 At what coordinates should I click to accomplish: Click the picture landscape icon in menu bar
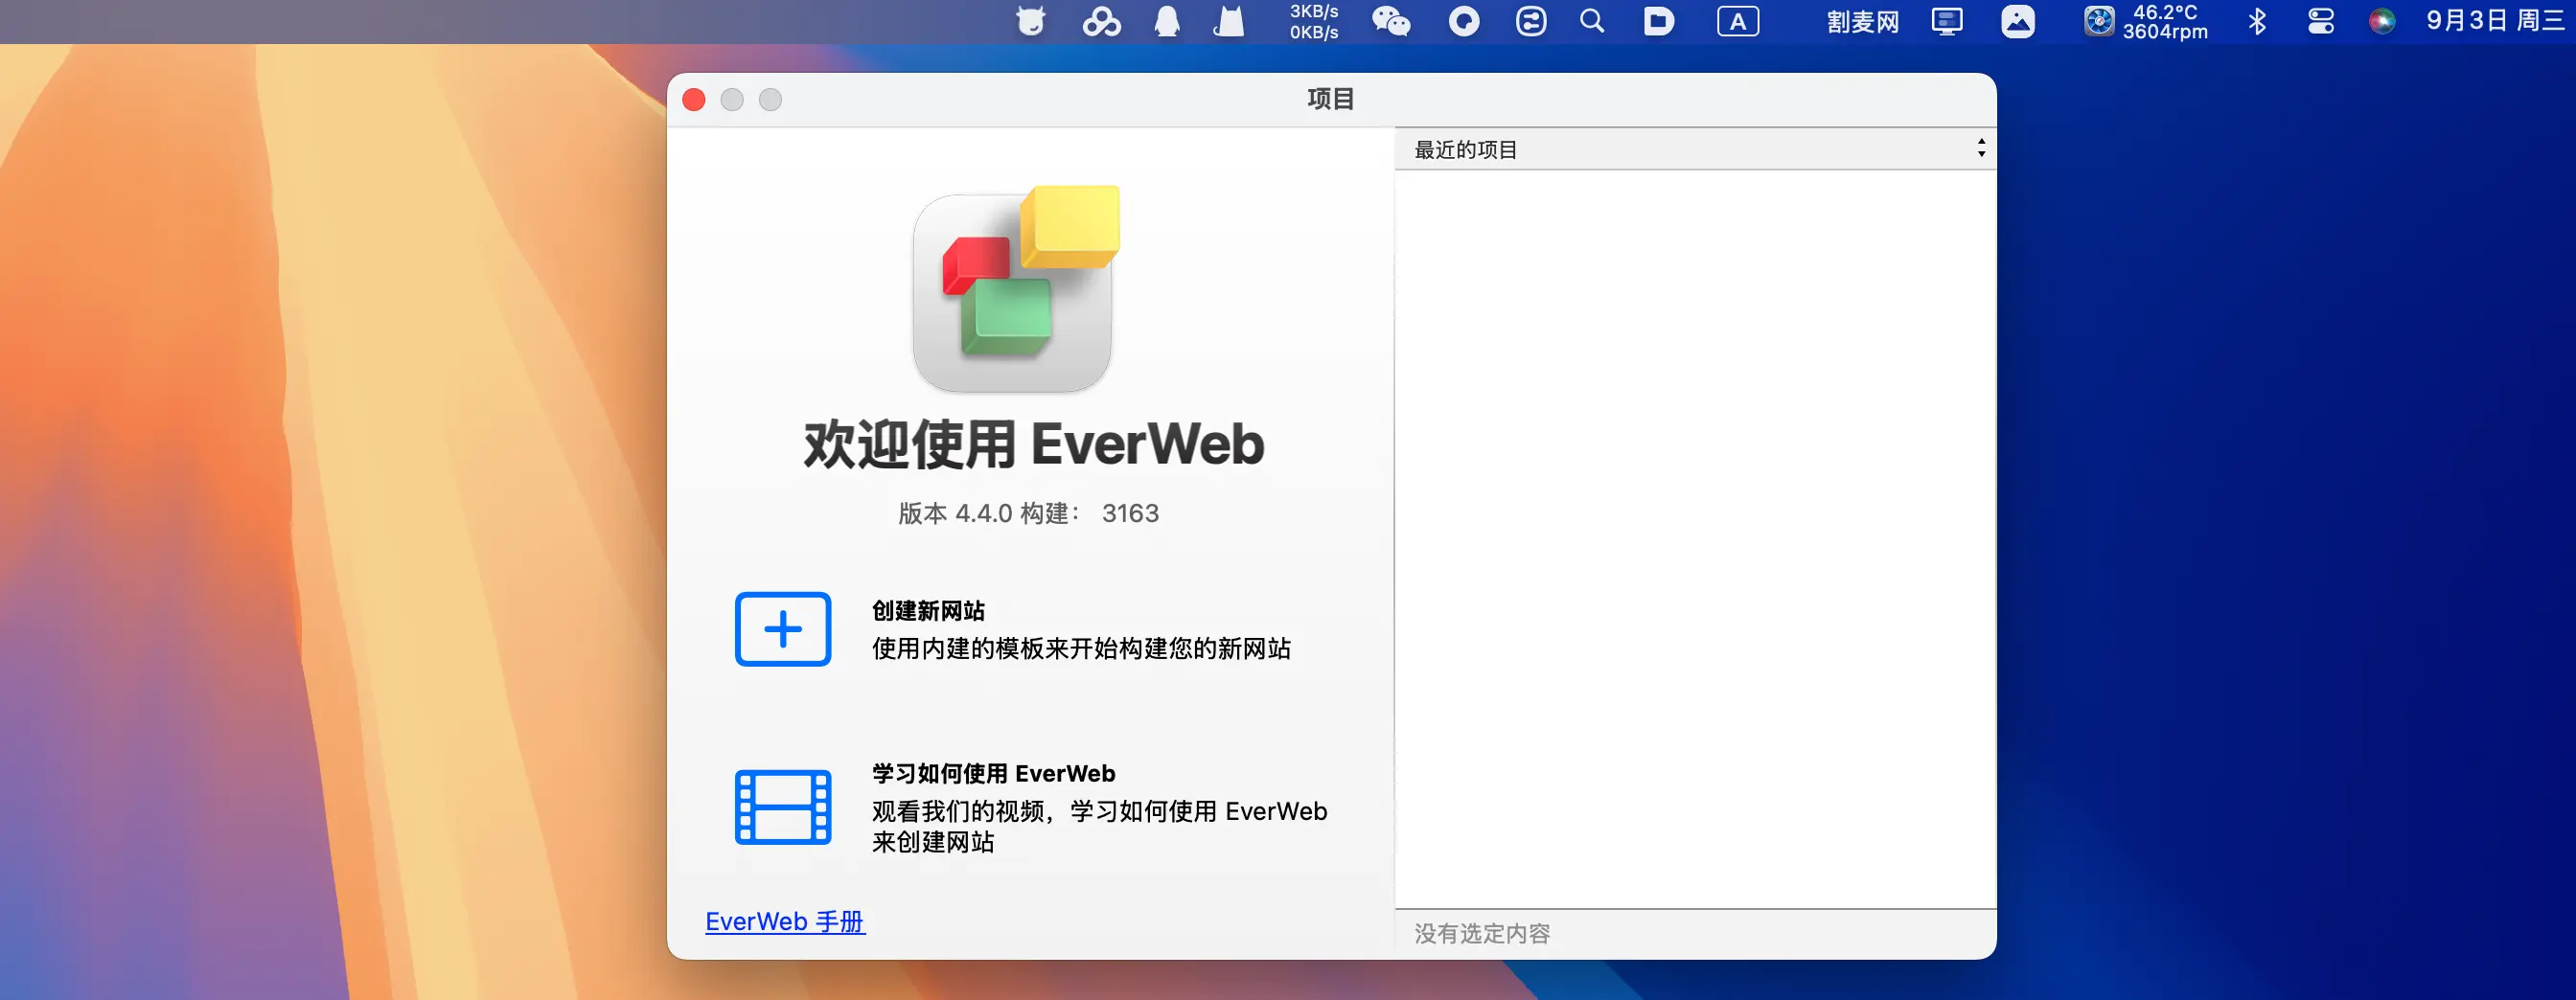[2017, 21]
